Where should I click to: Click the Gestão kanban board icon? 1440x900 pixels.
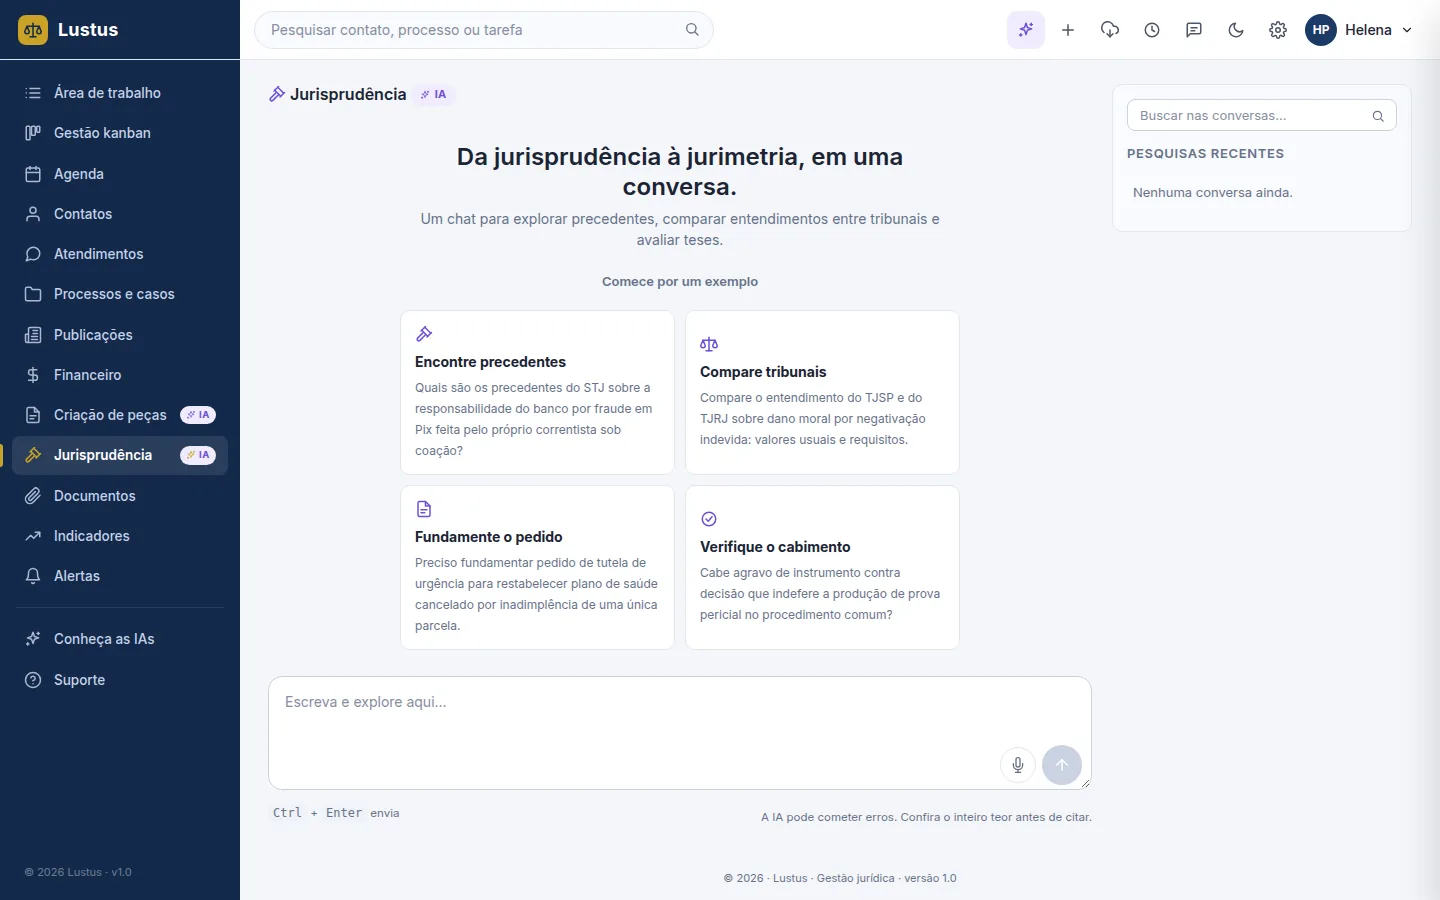pos(33,133)
